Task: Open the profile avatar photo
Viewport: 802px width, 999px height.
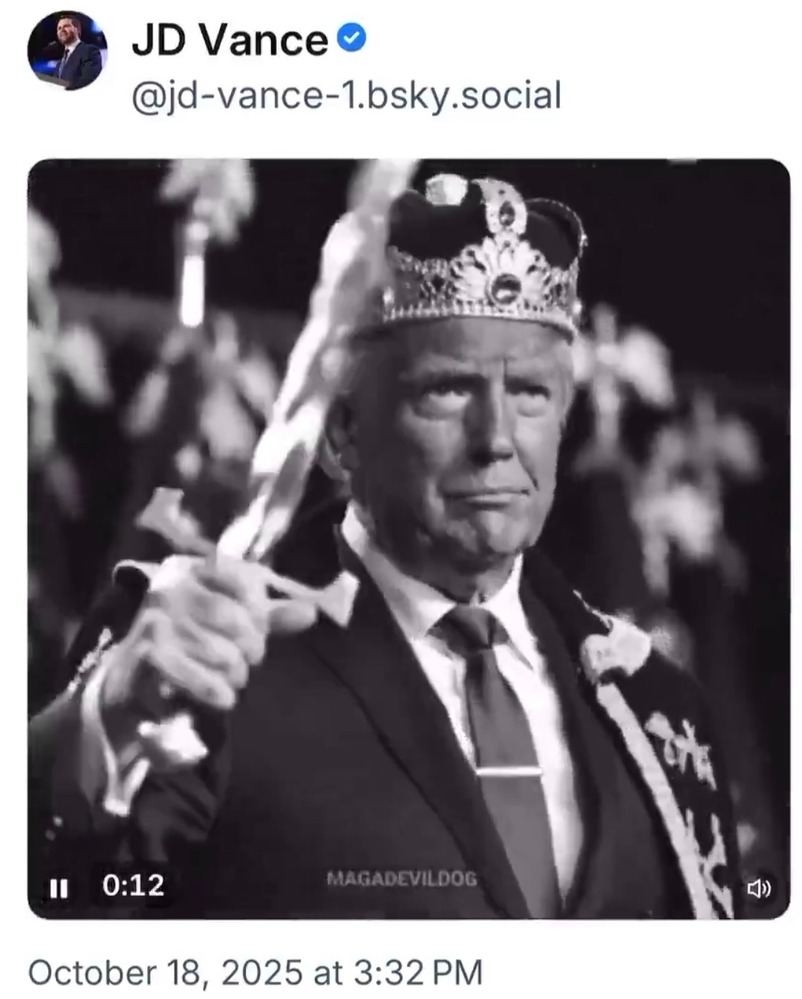Action: tap(66, 52)
